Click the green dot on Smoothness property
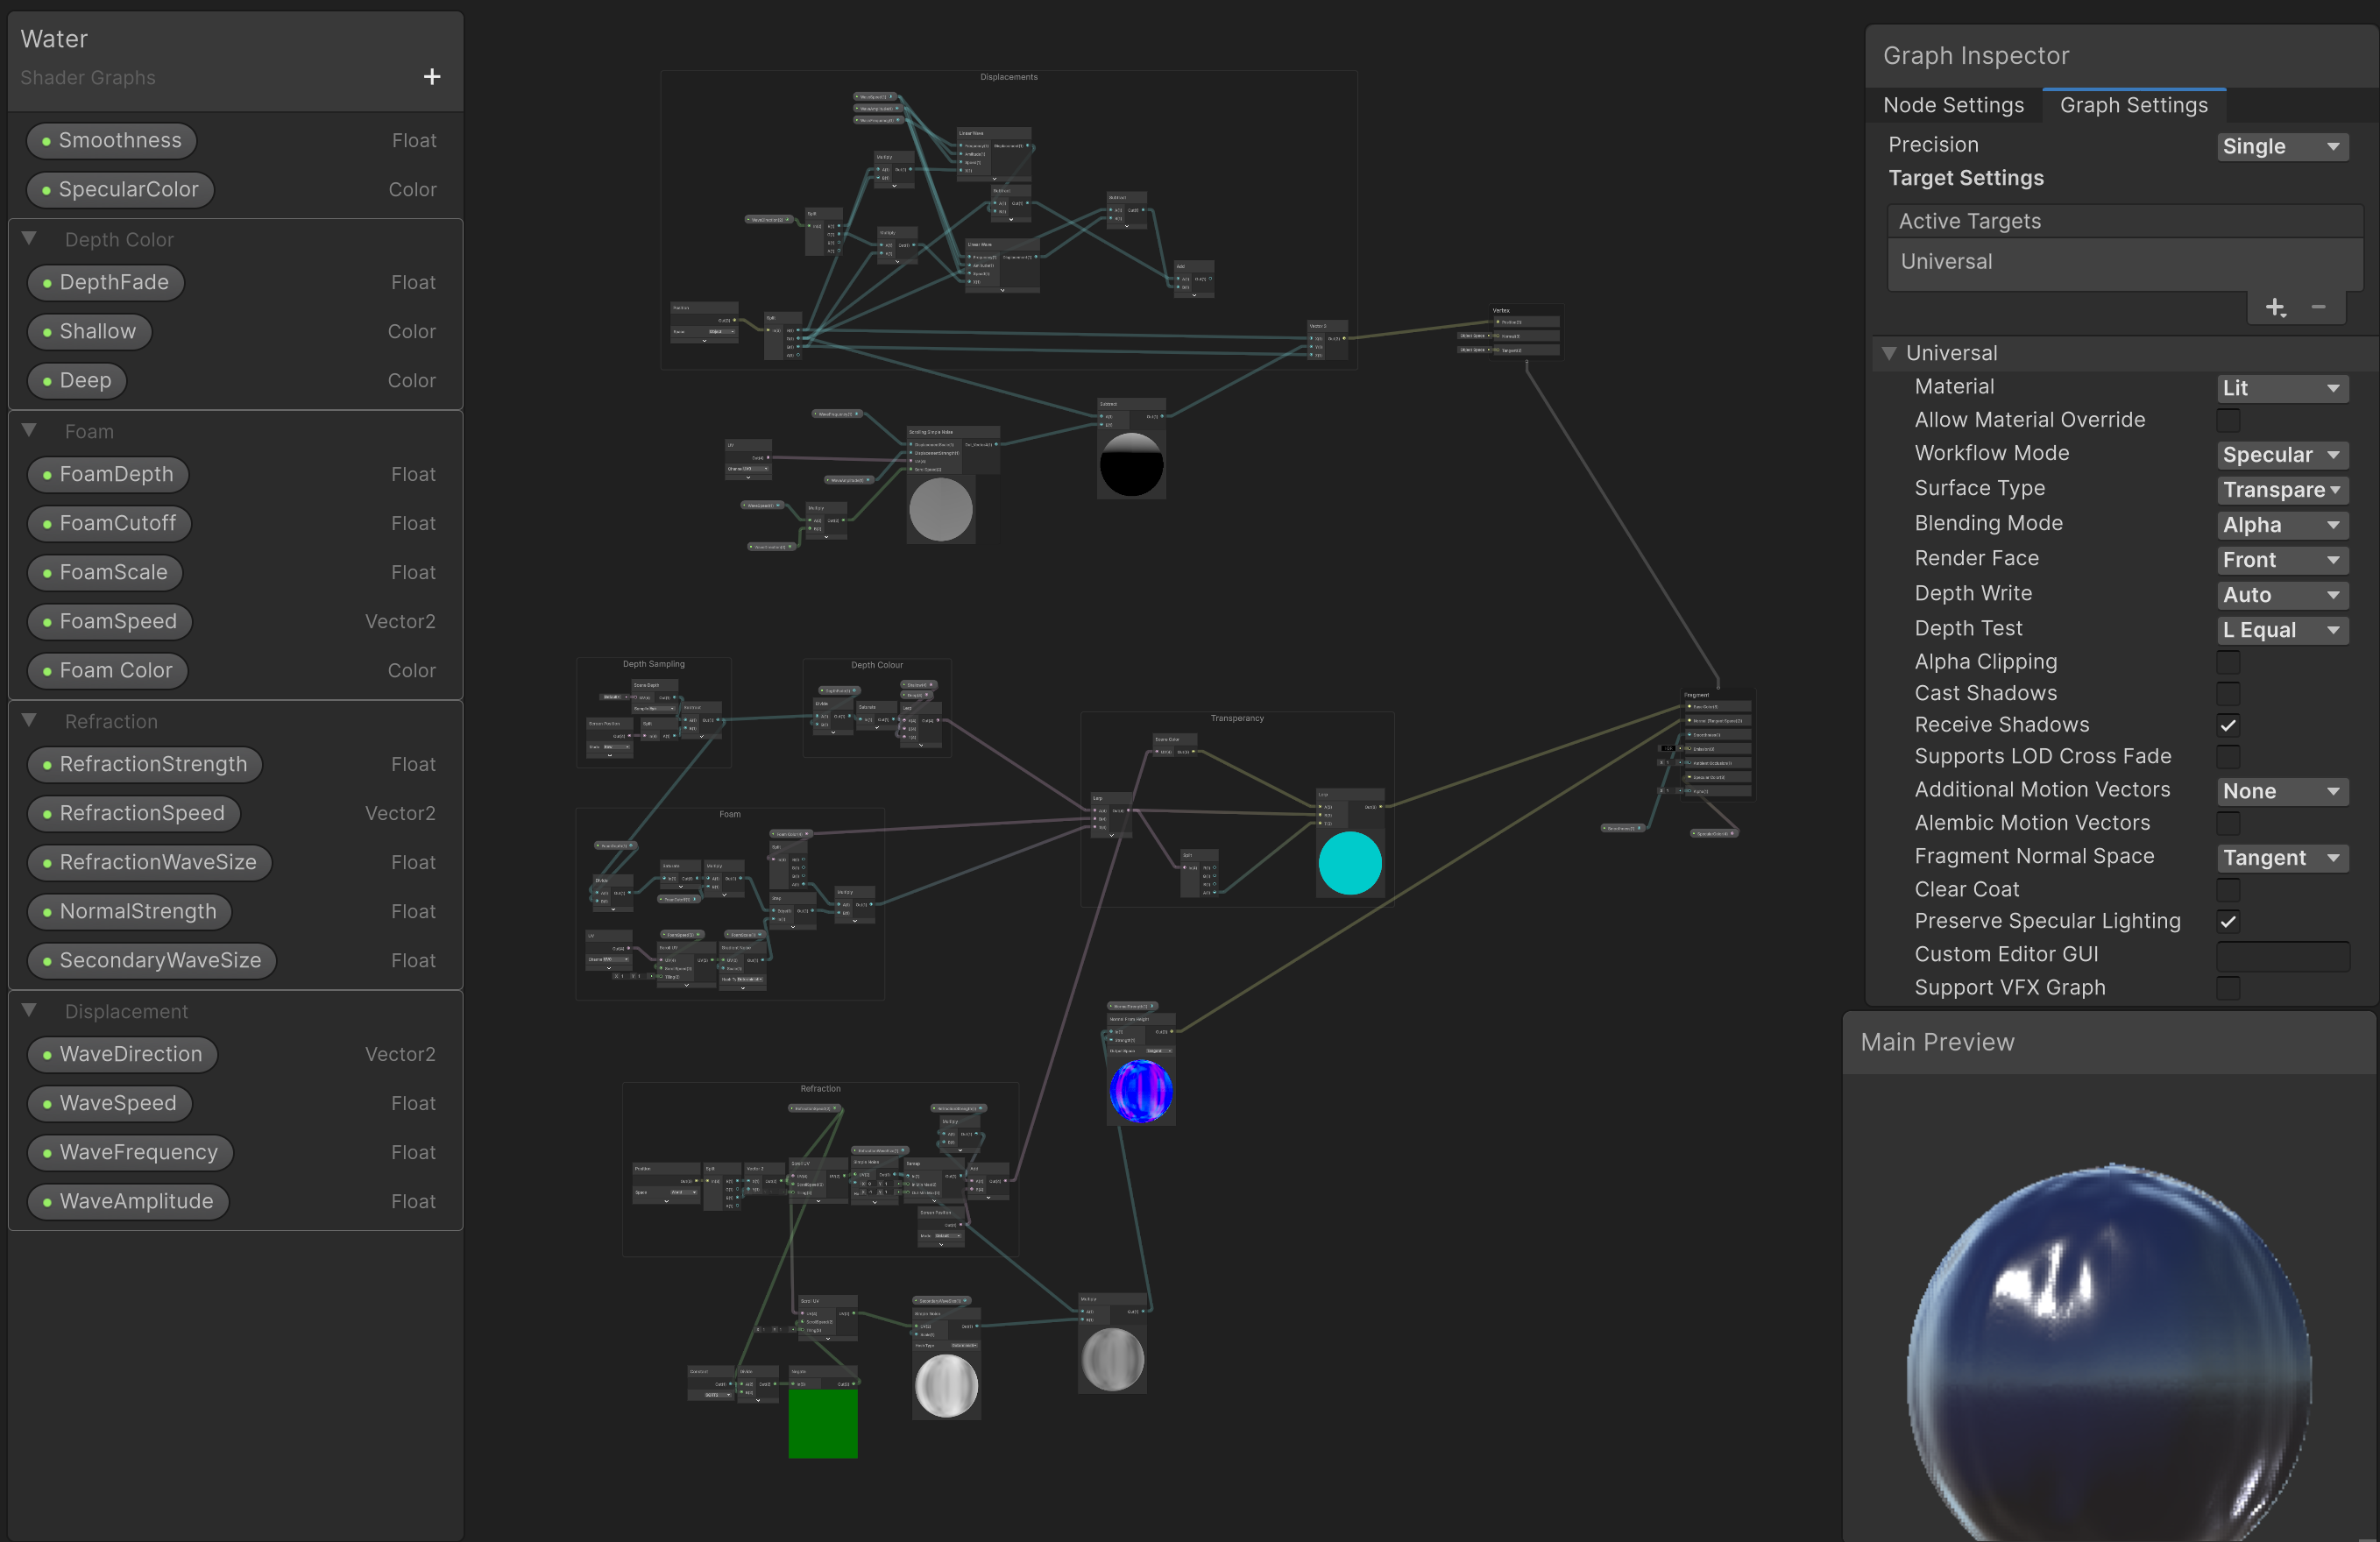 46,141
